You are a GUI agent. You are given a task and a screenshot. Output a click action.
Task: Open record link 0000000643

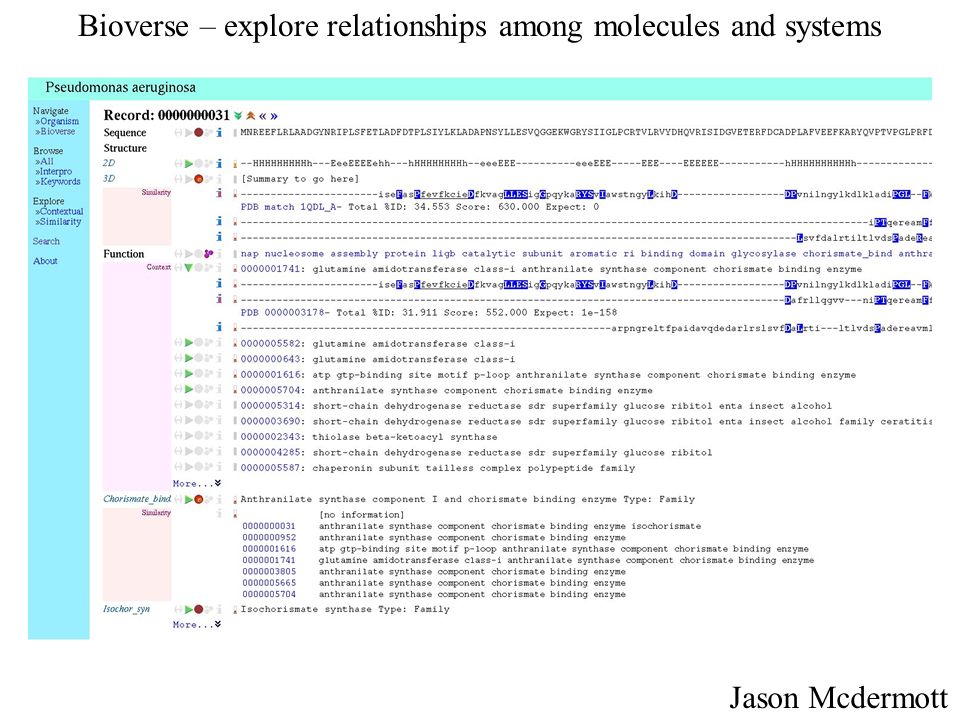tap(271, 359)
